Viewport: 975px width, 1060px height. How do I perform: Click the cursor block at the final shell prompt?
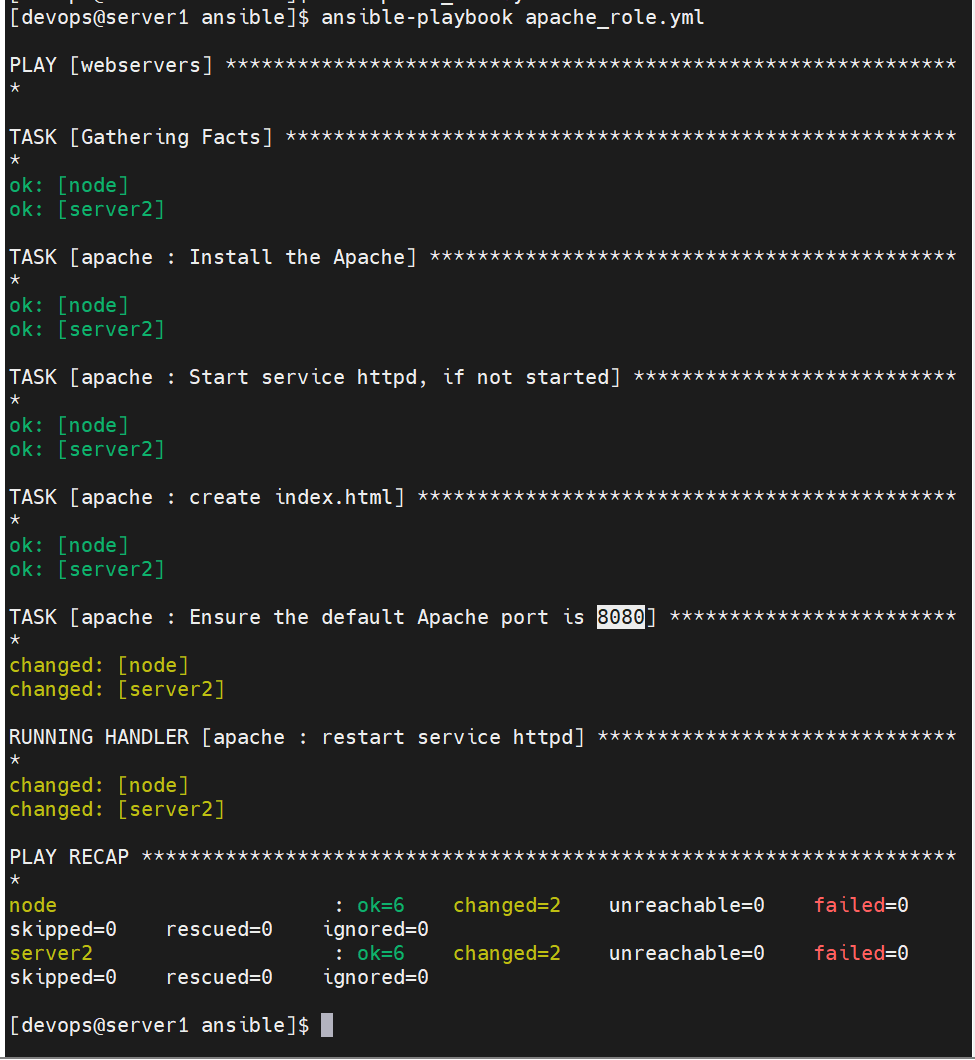click(x=327, y=1025)
